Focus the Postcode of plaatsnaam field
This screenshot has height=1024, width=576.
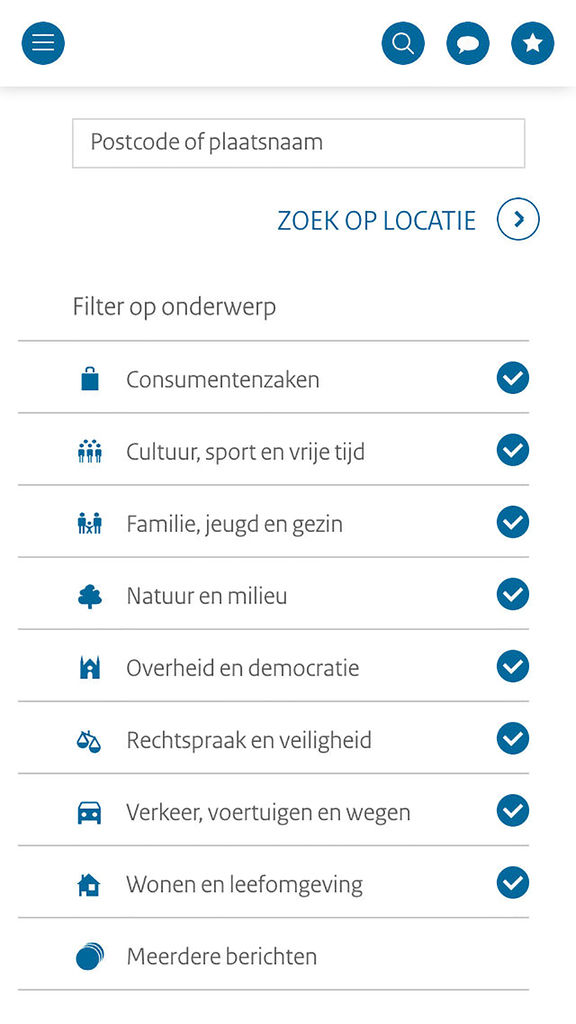298,143
